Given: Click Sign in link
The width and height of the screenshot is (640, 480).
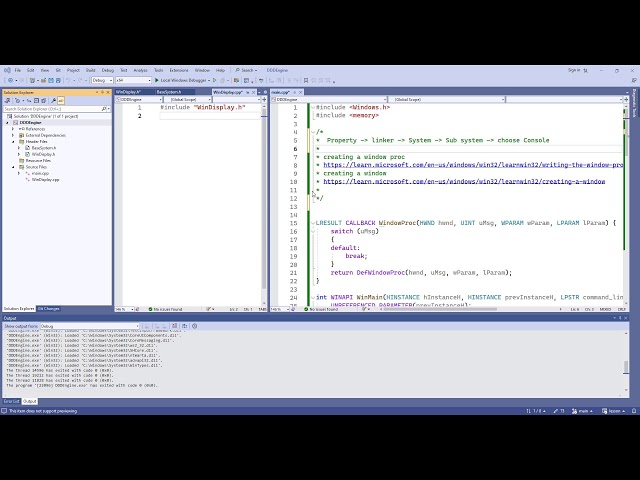Looking at the screenshot, I should click(574, 70).
